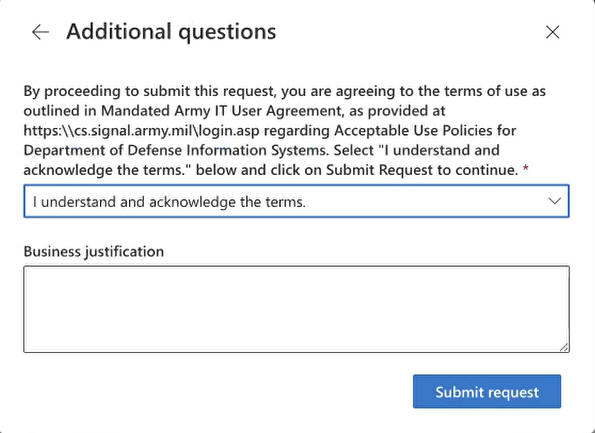This screenshot has height=433, width=595.
Task: Click the 'Business justification' field label
Action: 94,252
